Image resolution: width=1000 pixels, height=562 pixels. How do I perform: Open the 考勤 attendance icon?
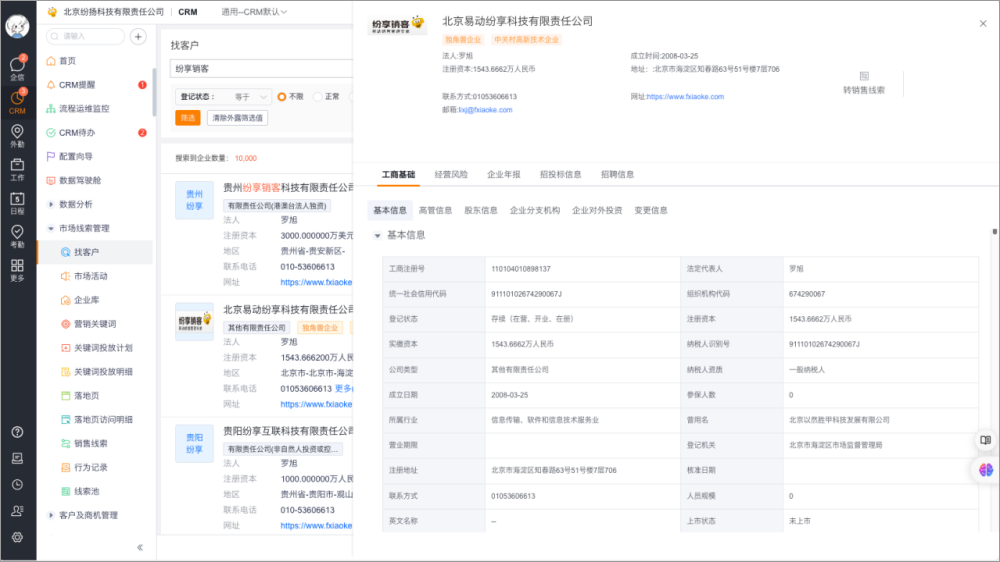coord(17,236)
